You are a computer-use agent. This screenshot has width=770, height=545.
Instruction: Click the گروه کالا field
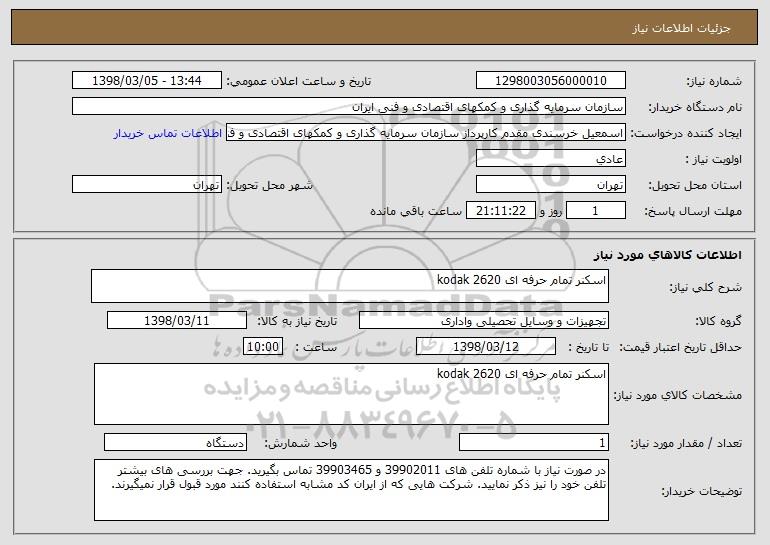click(484, 321)
